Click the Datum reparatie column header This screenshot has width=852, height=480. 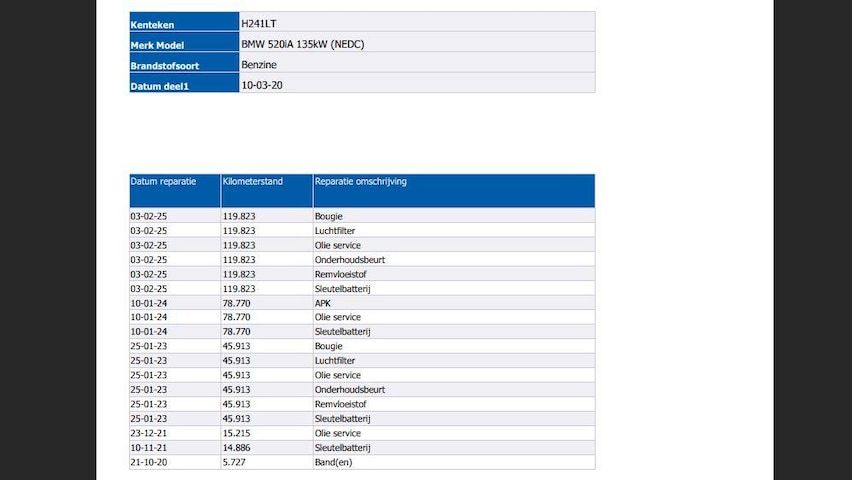click(175, 191)
